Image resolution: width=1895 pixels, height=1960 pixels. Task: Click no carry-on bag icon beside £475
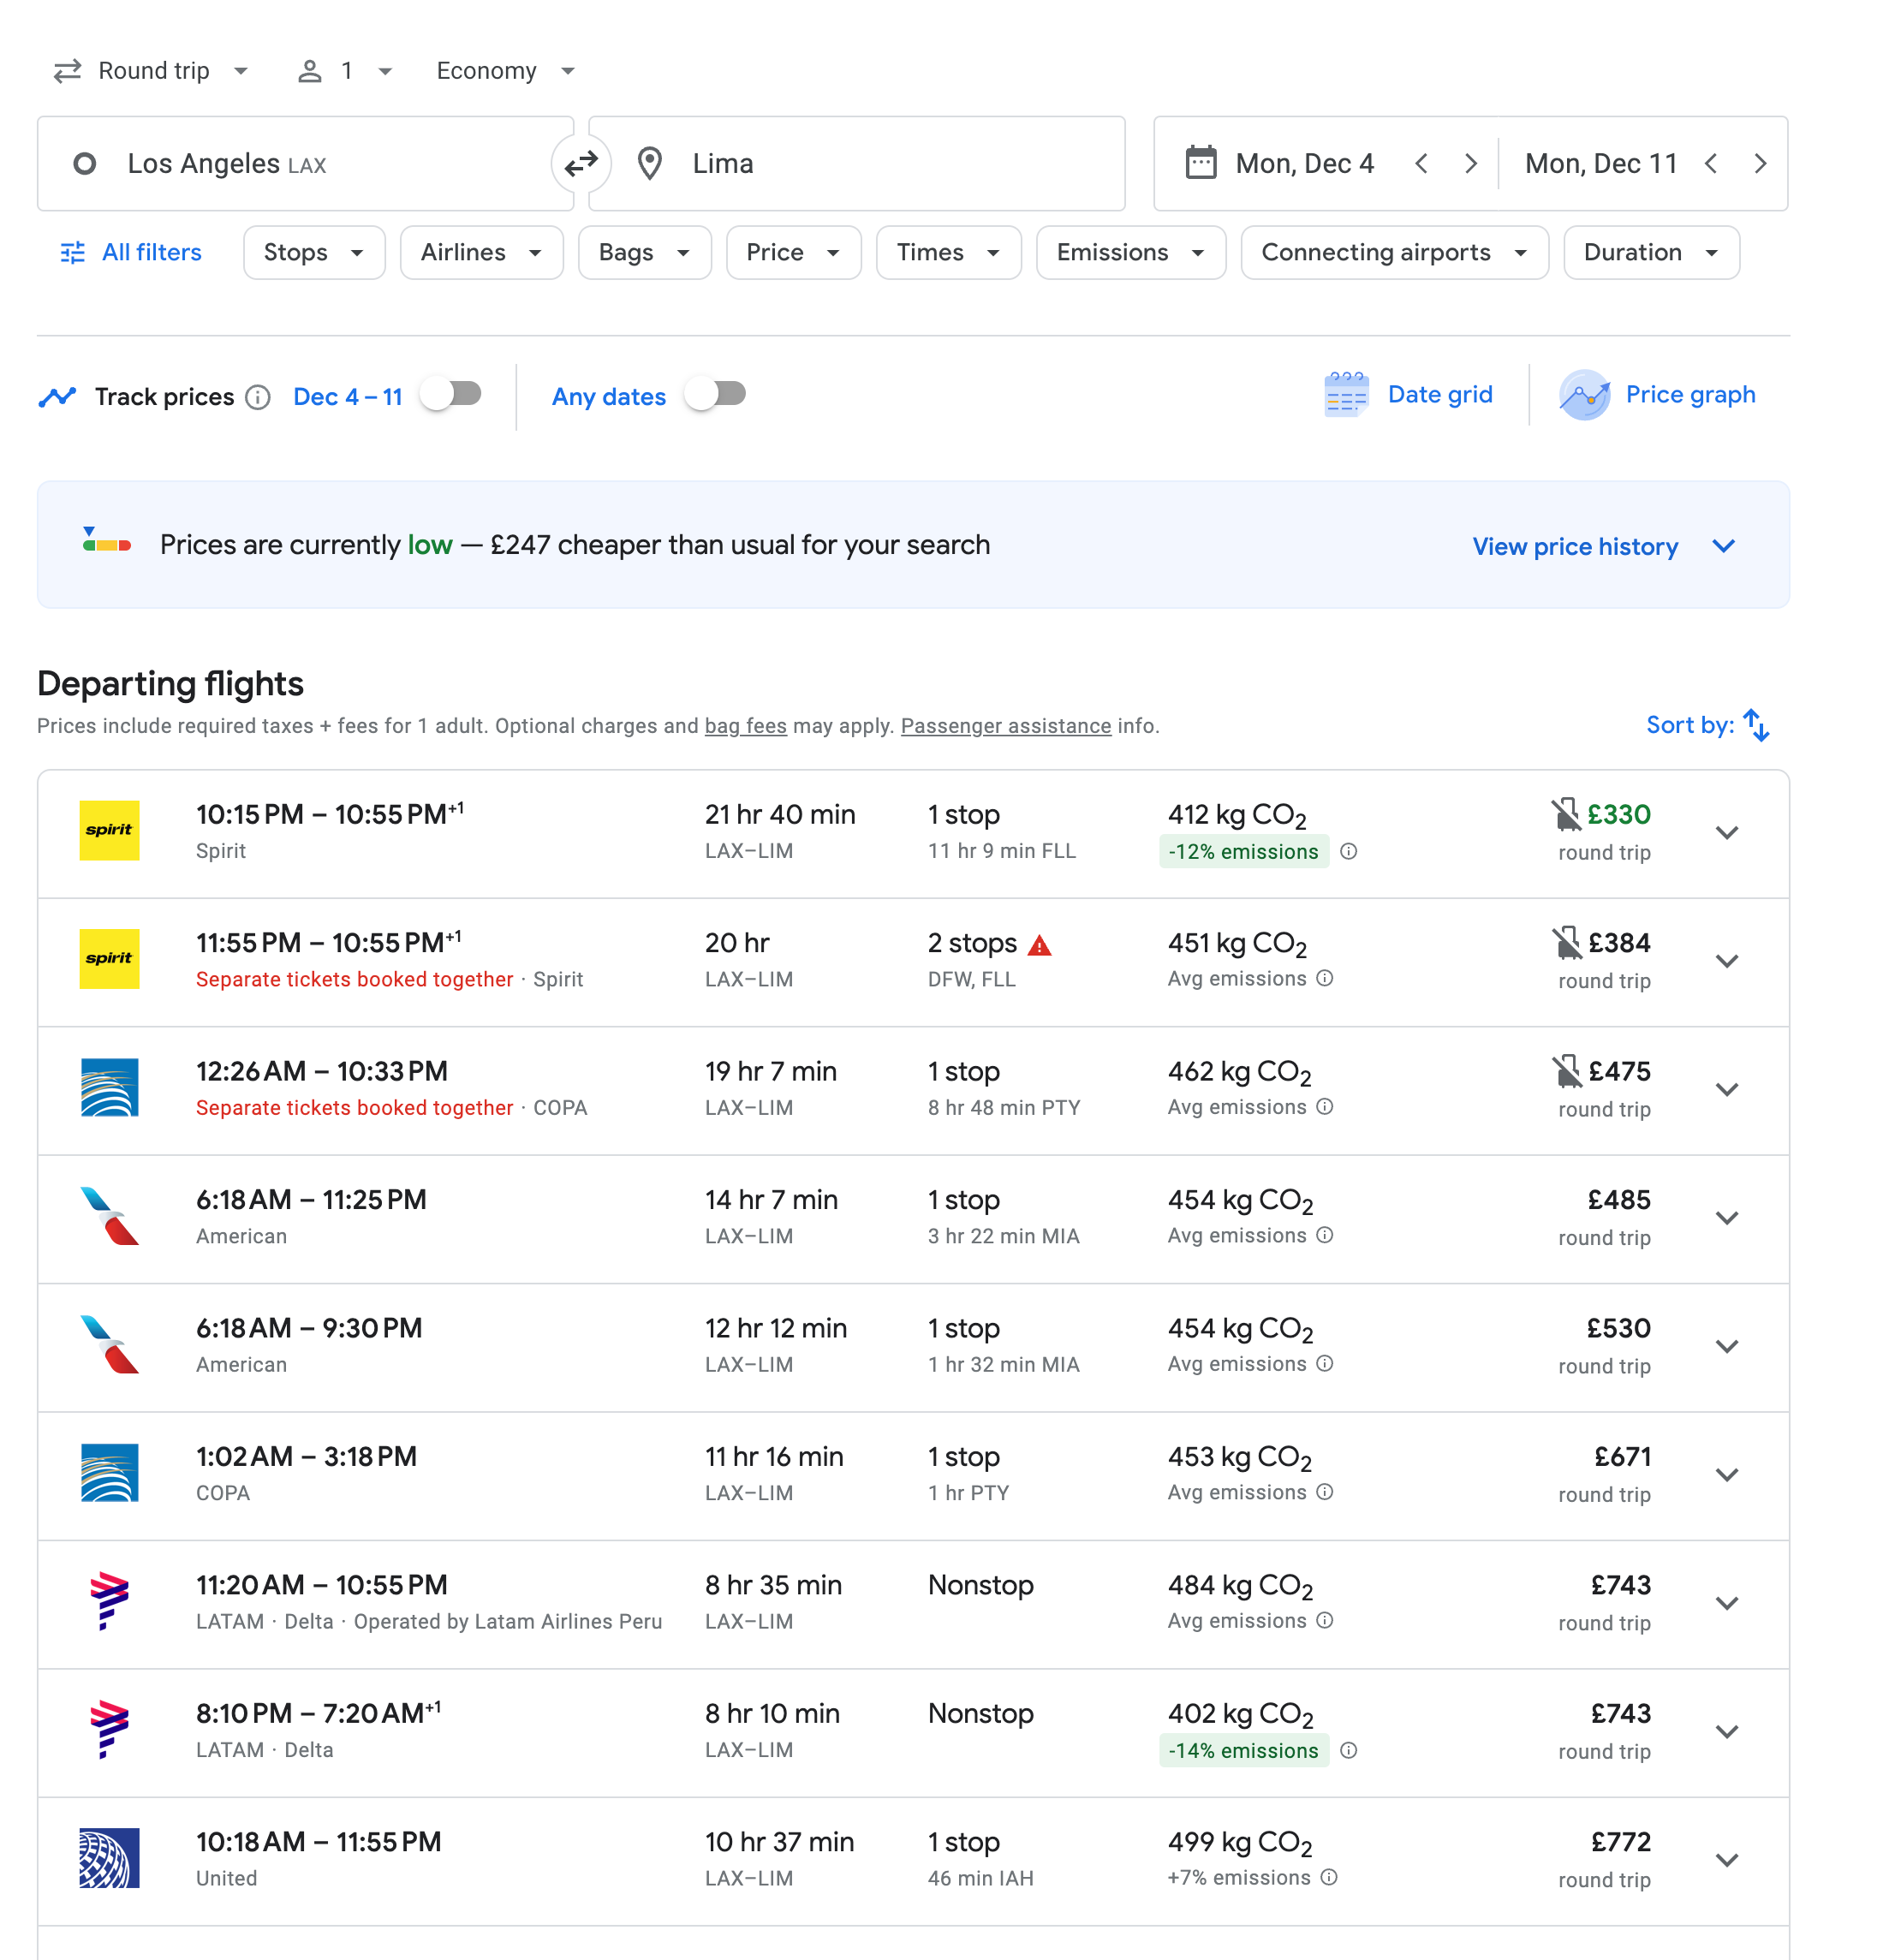pos(1566,1071)
